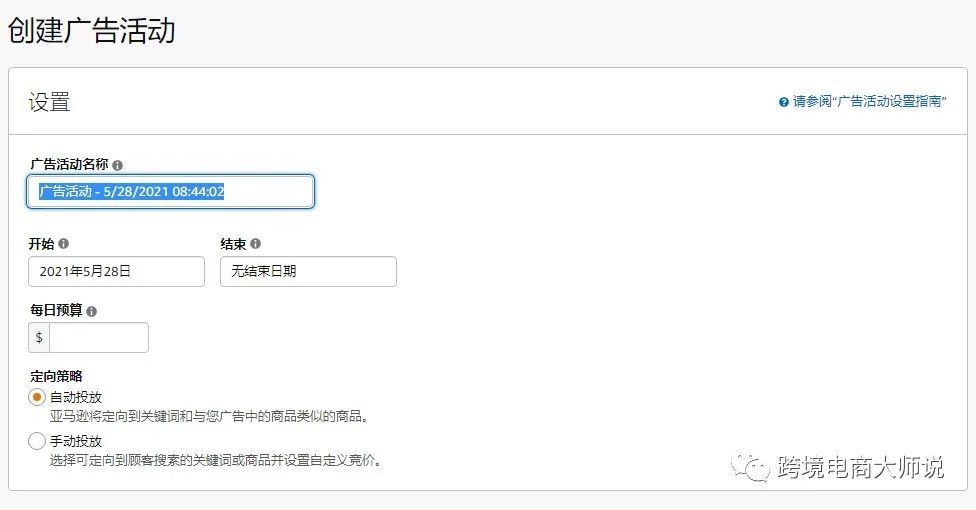The height and width of the screenshot is (510, 976).
Task: Click info icon next to 广告活动名称
Action: 117,165
